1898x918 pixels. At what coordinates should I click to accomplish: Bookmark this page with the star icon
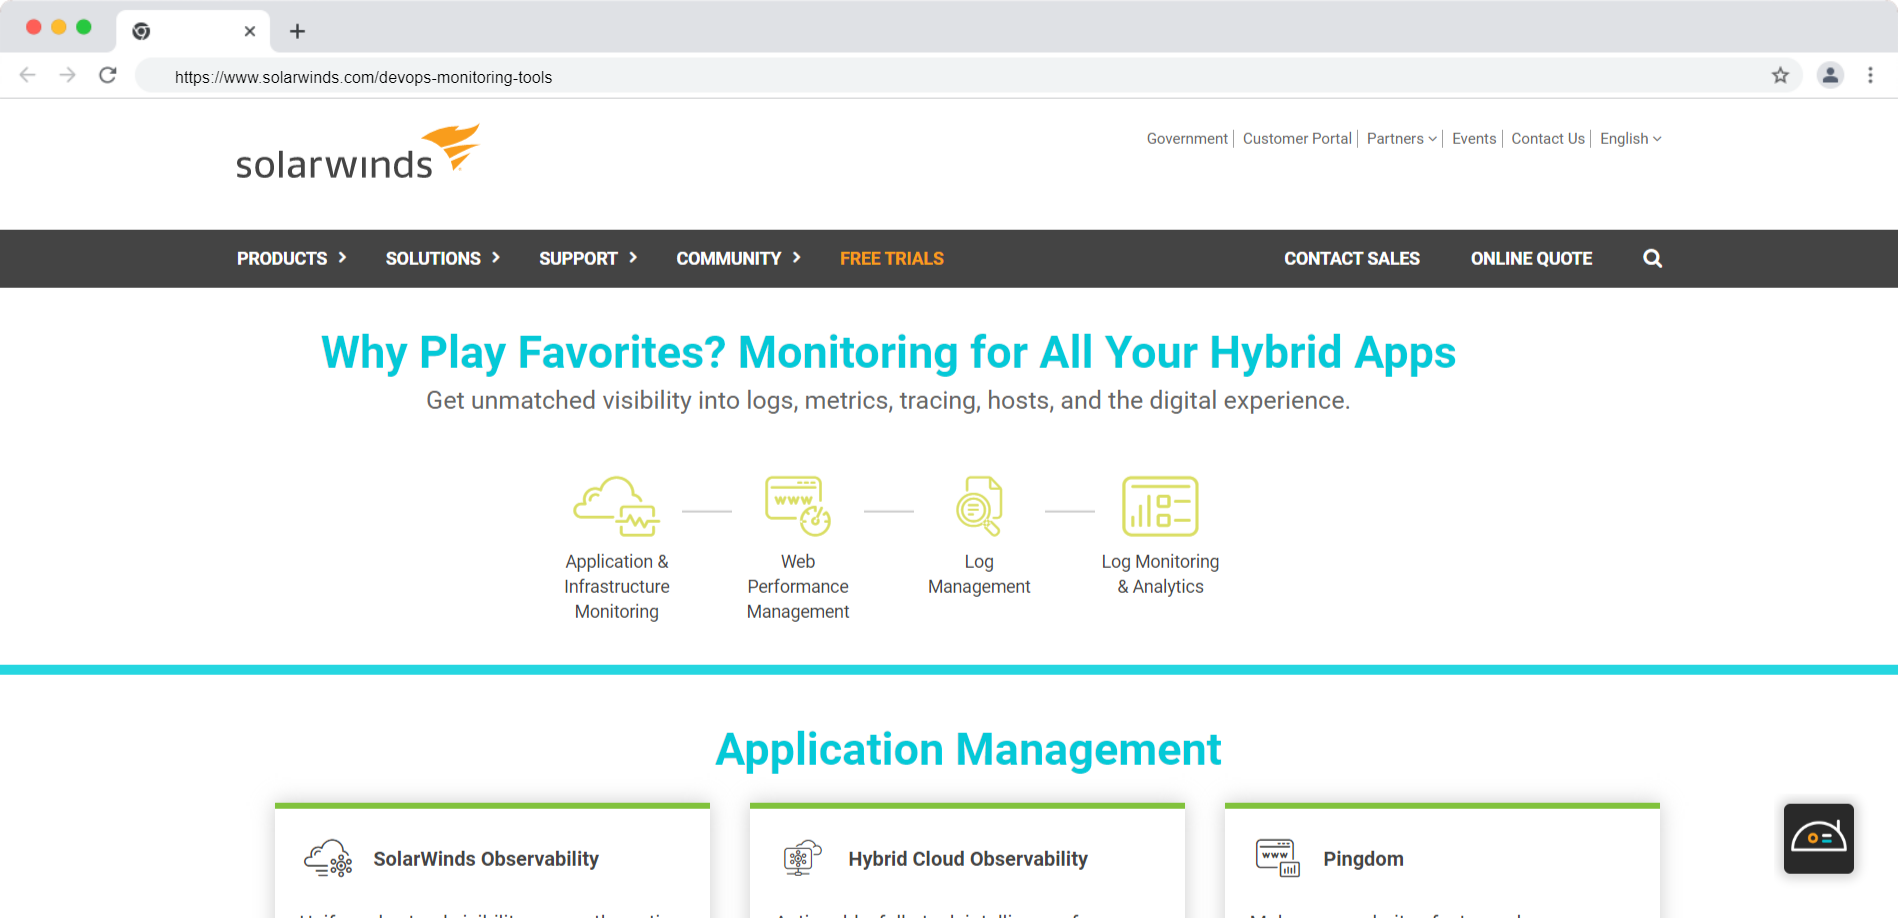pos(1780,76)
